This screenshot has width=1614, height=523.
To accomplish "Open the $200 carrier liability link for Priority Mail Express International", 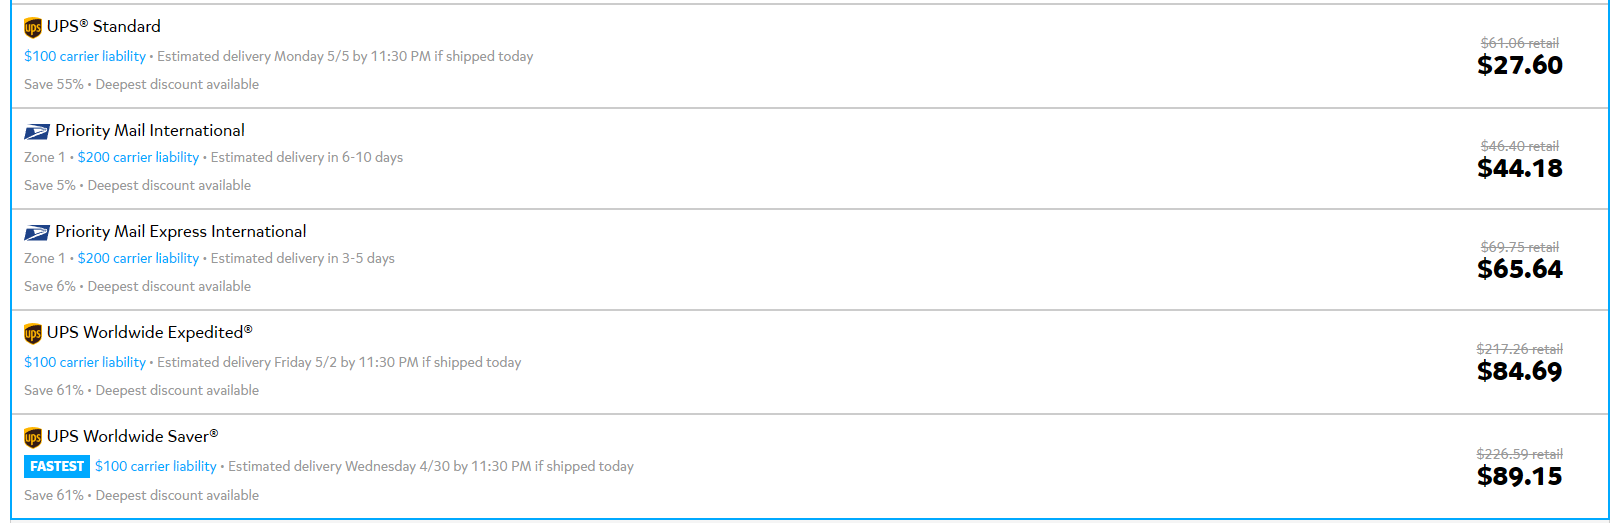I will pos(138,258).
